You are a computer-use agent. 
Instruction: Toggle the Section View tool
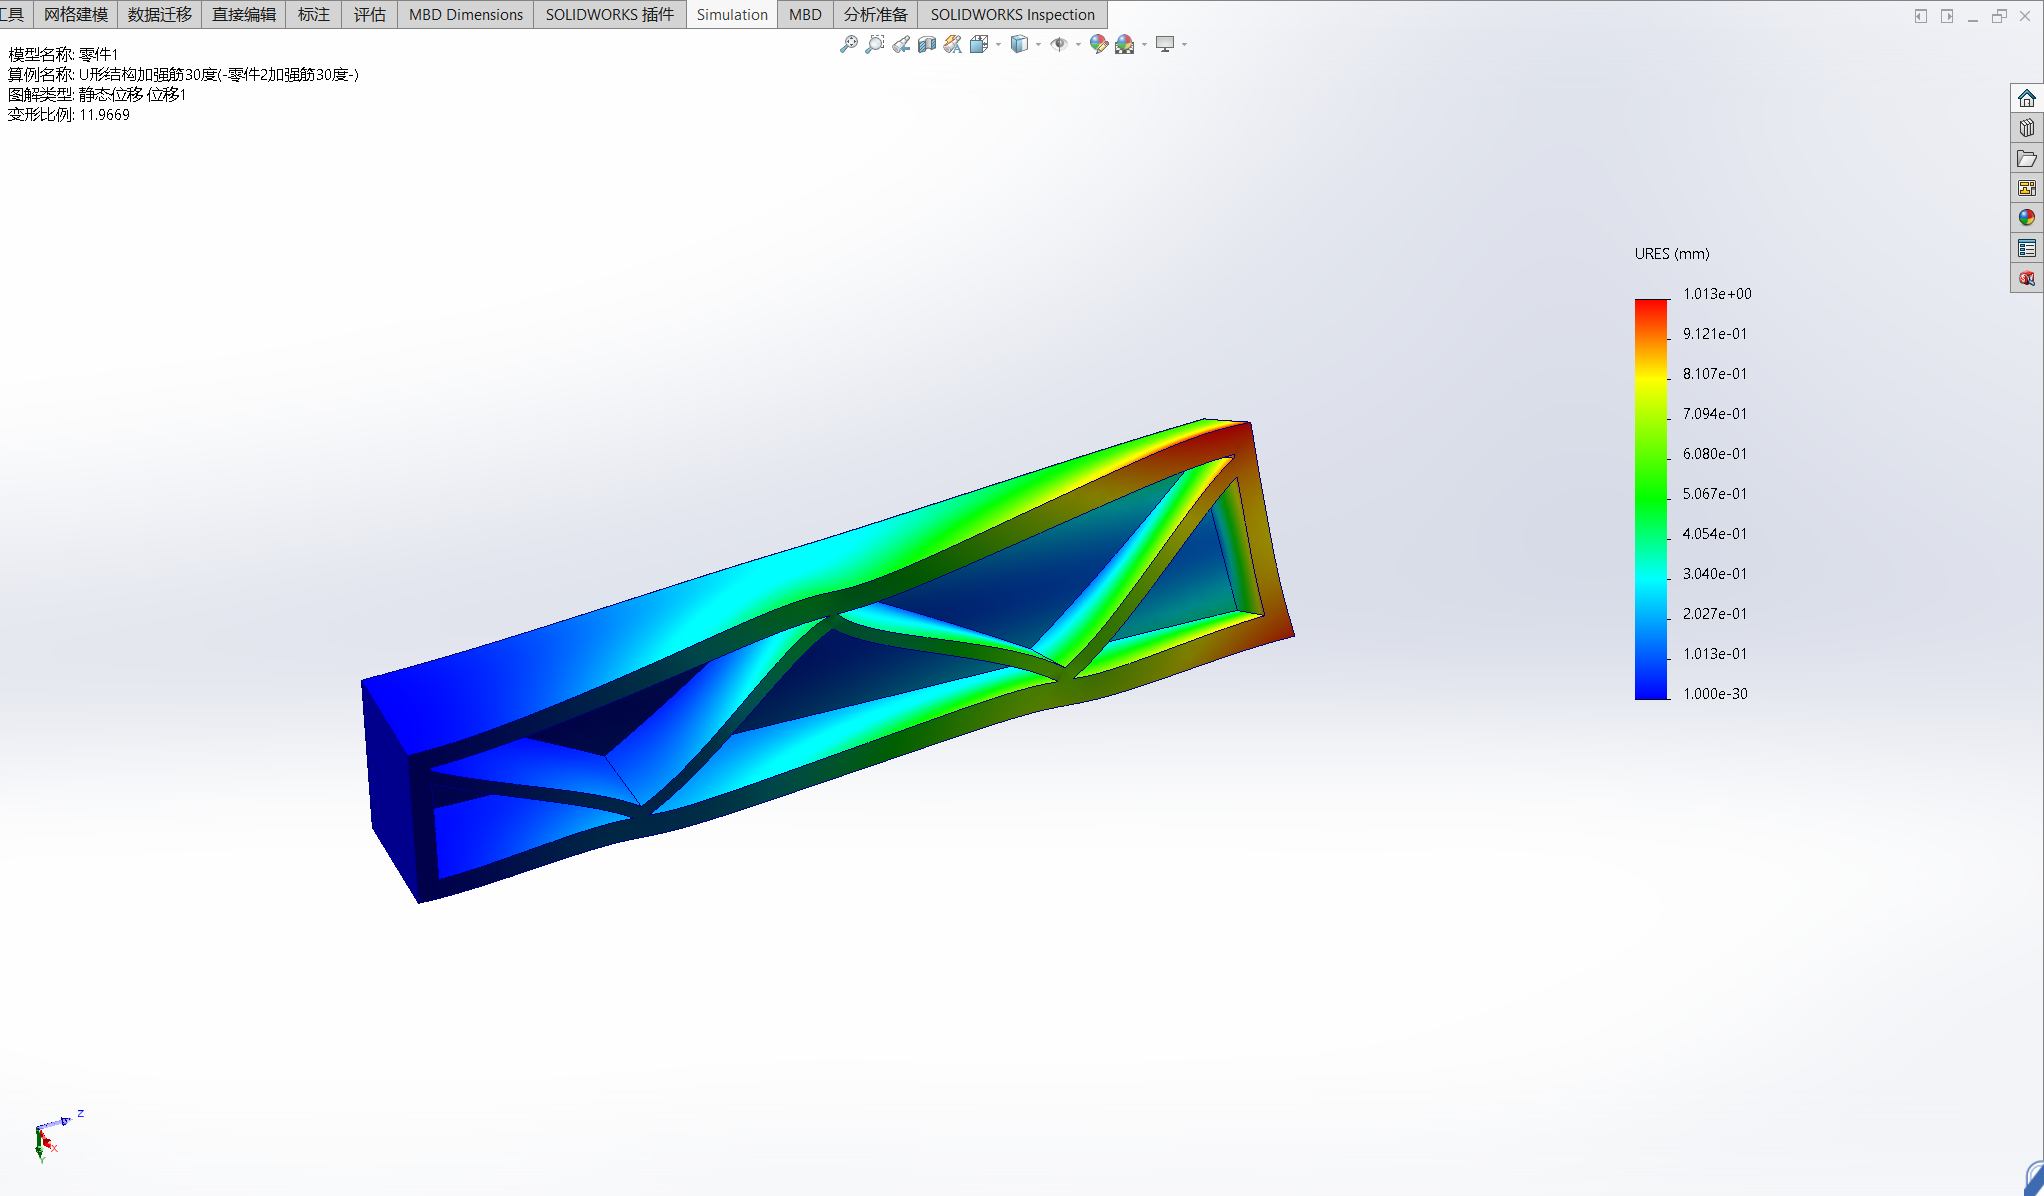coord(927,44)
